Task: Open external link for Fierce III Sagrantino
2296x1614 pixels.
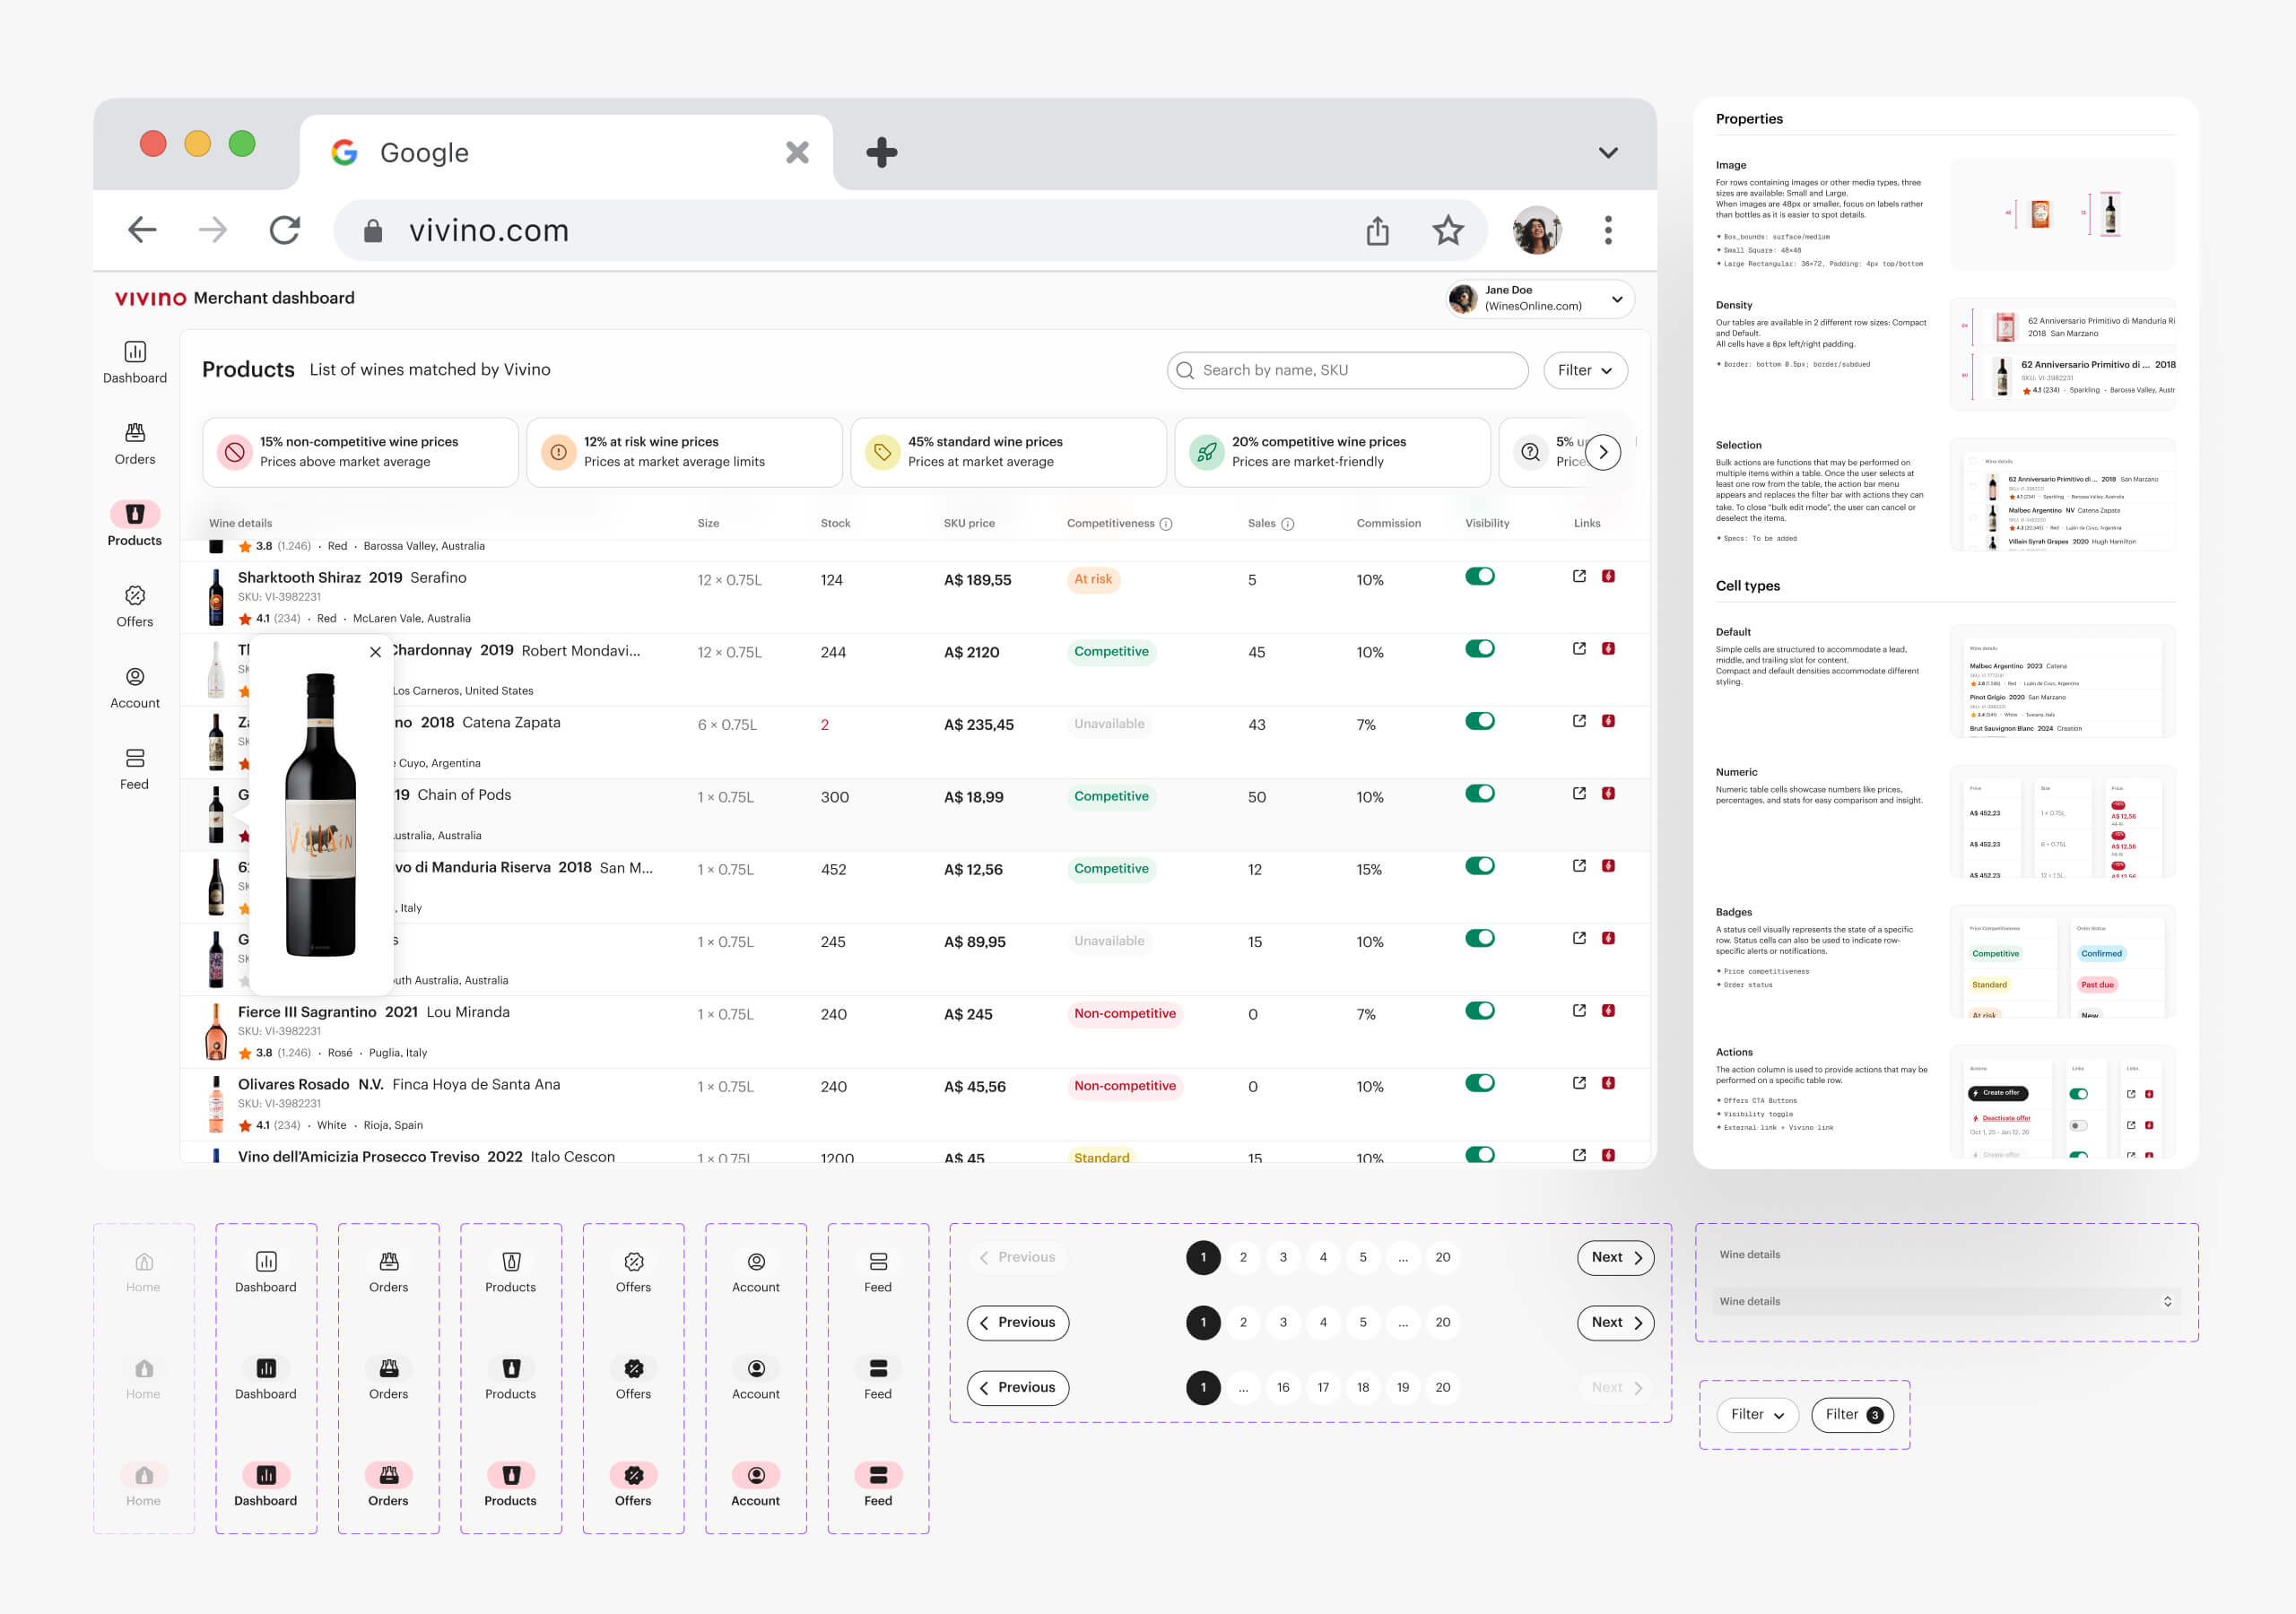Action: click(1579, 1010)
